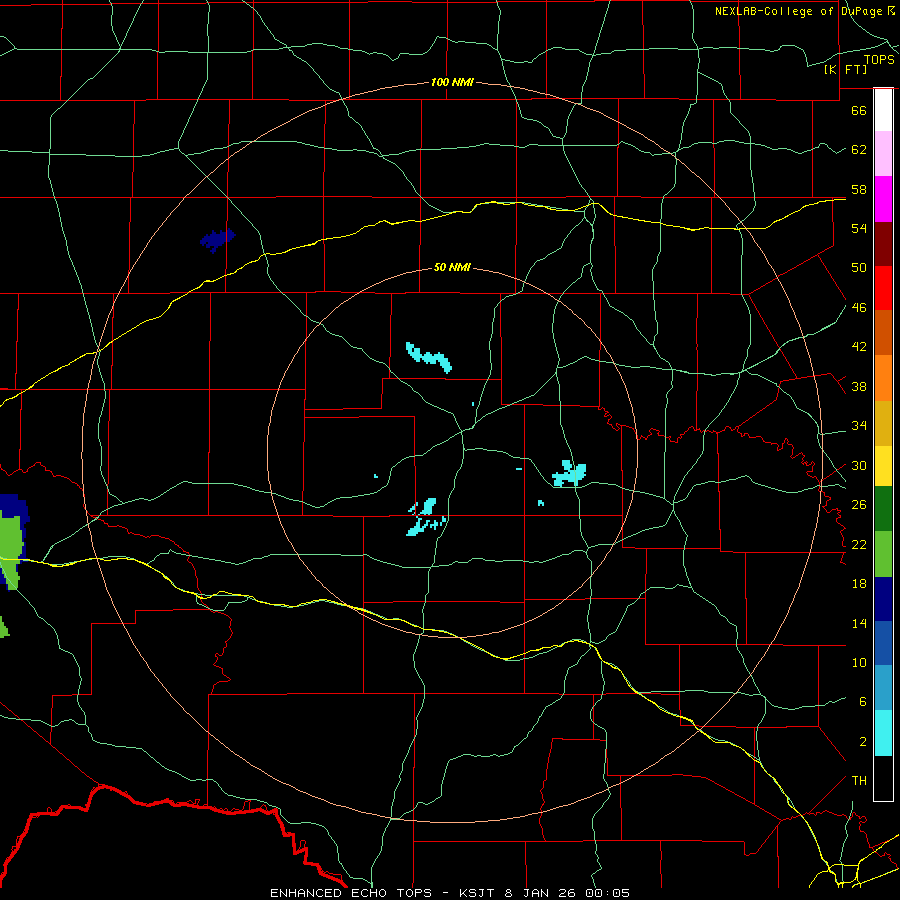Click the 6 legend value
The height and width of the screenshot is (900, 900).
coord(862,702)
